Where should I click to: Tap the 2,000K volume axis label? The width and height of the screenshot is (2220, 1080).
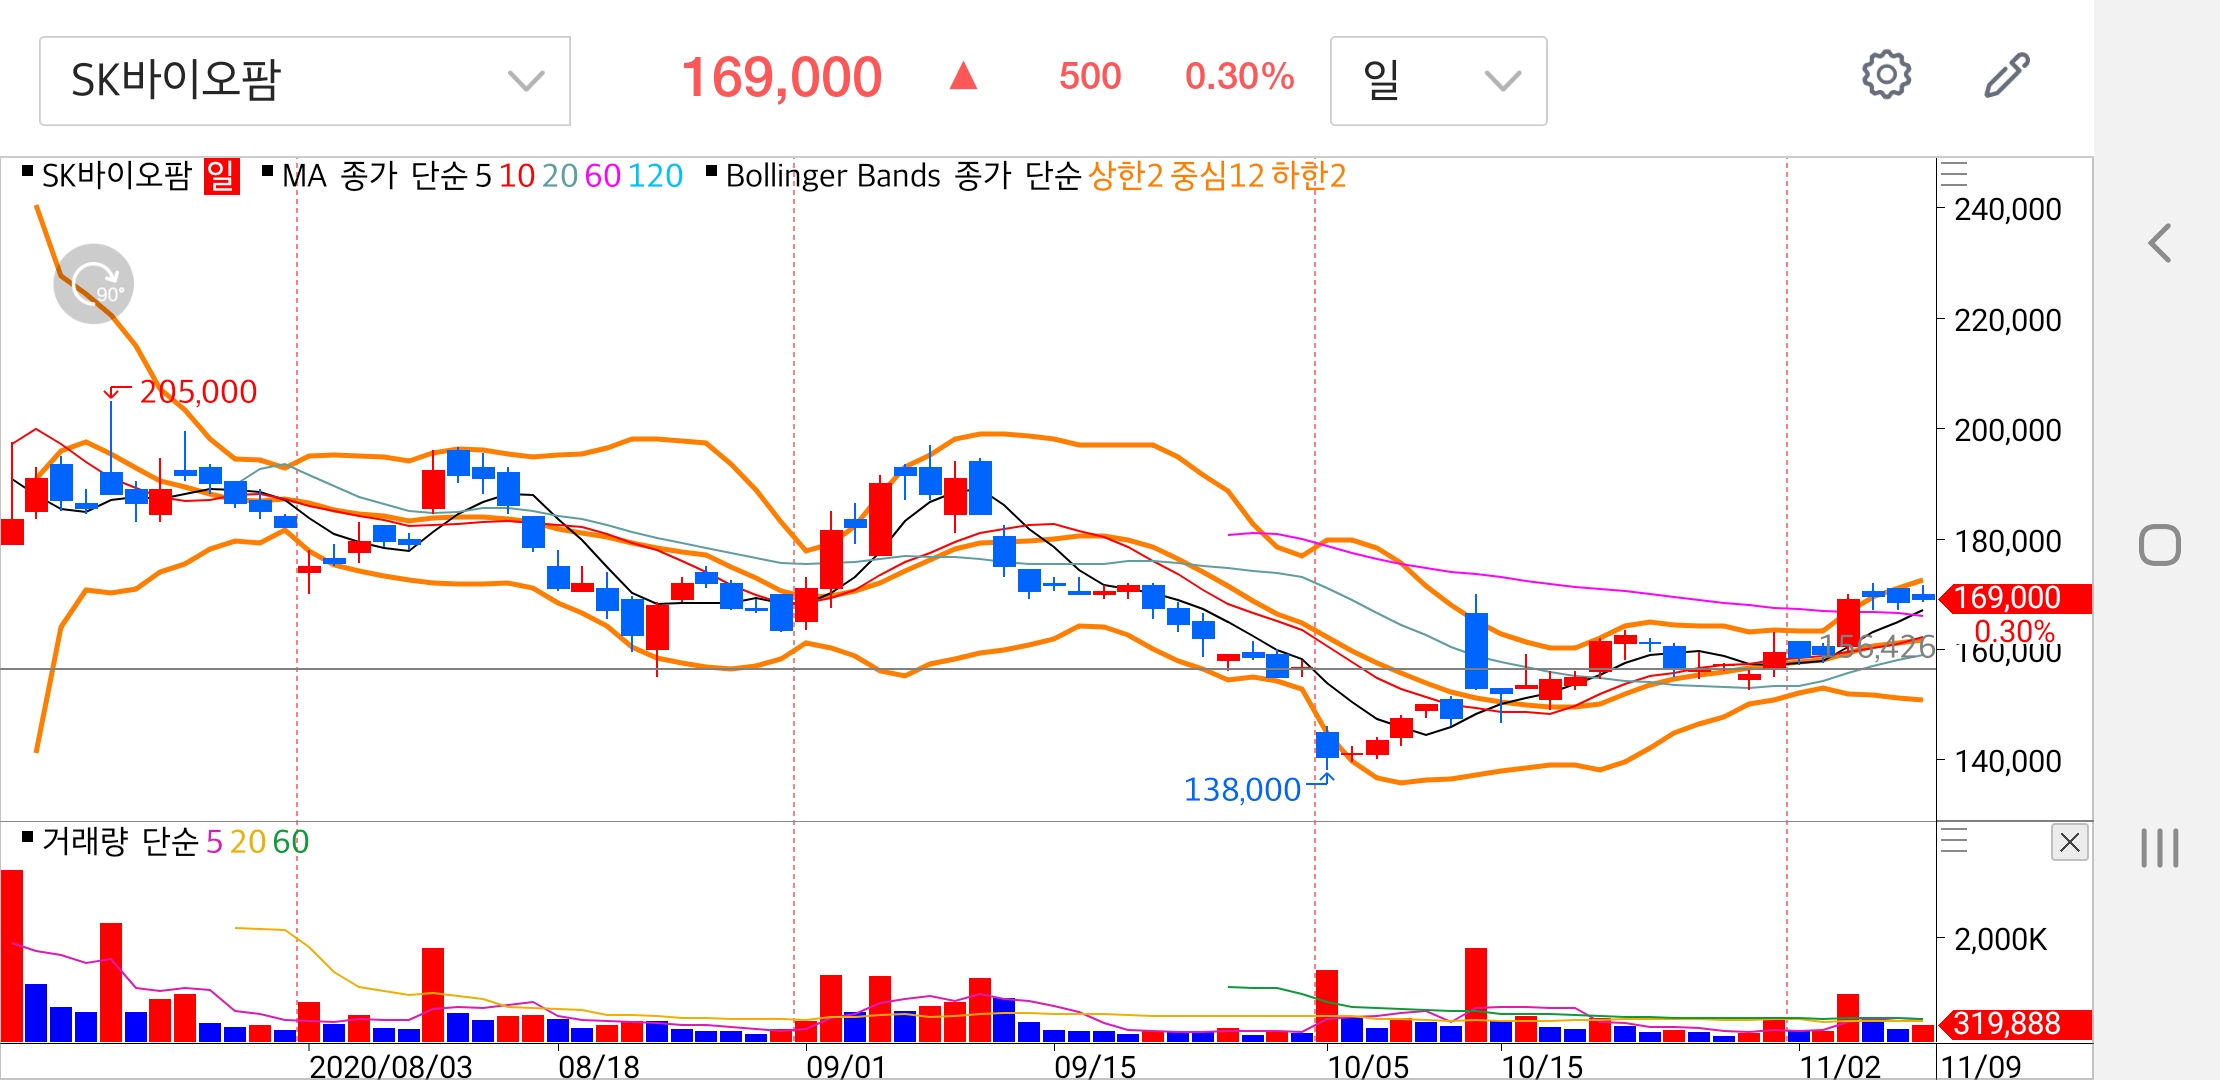2001,940
